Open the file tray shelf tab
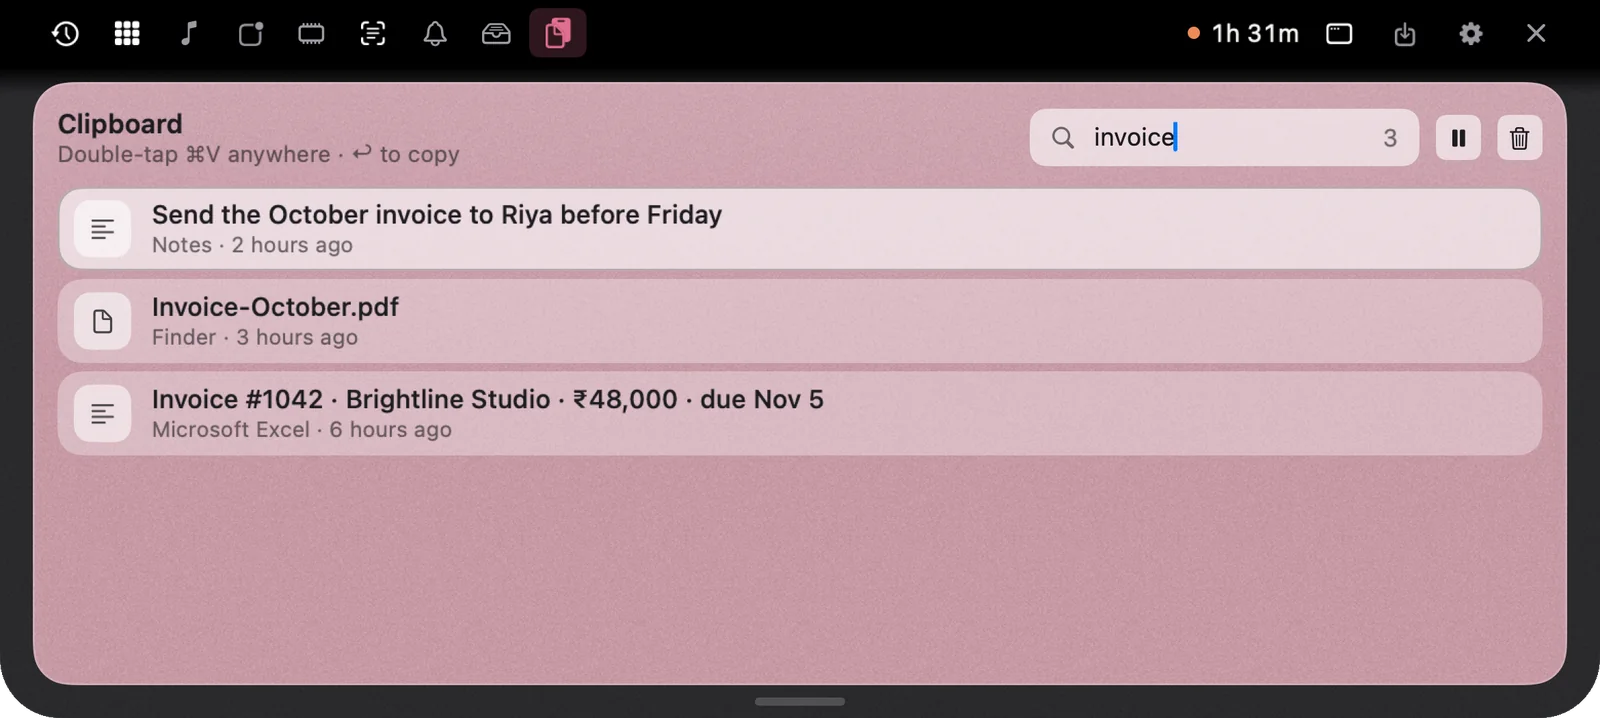Viewport: 1600px width, 718px height. 496,33
